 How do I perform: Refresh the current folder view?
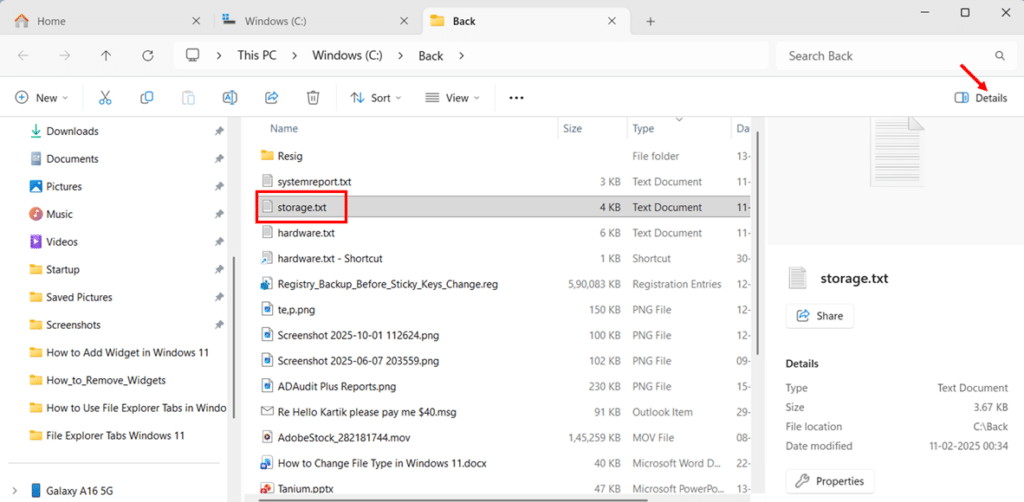point(148,55)
